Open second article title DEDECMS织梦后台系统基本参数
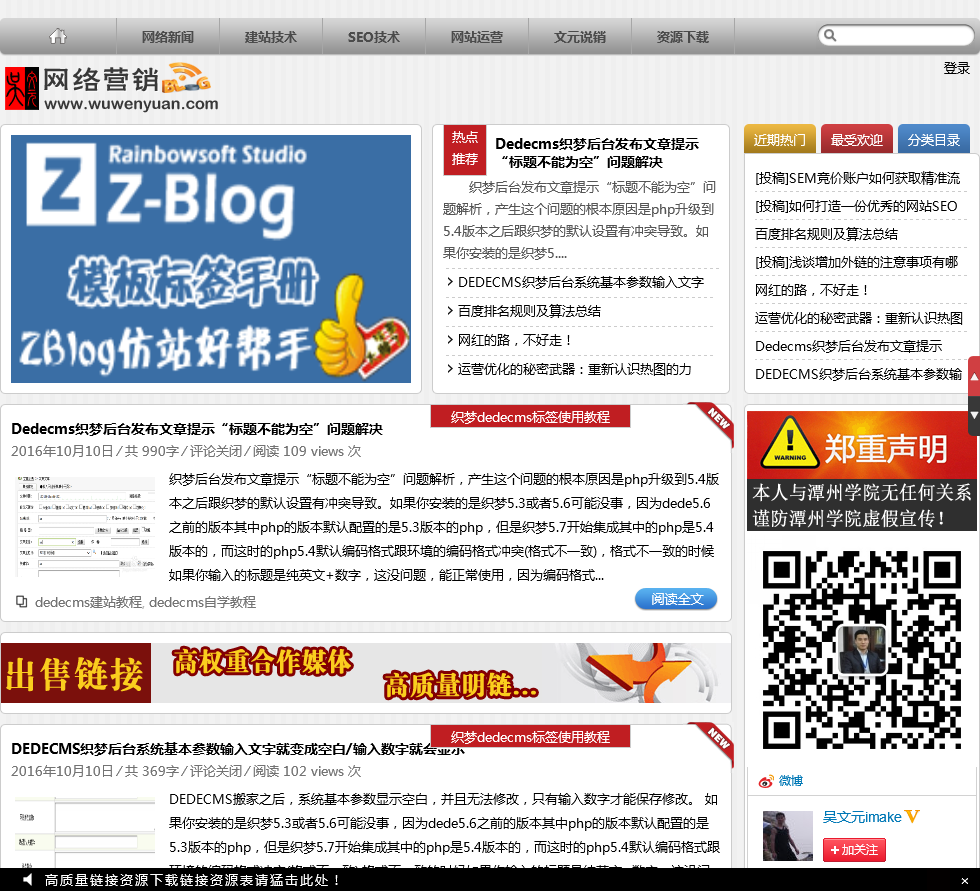 [238, 749]
